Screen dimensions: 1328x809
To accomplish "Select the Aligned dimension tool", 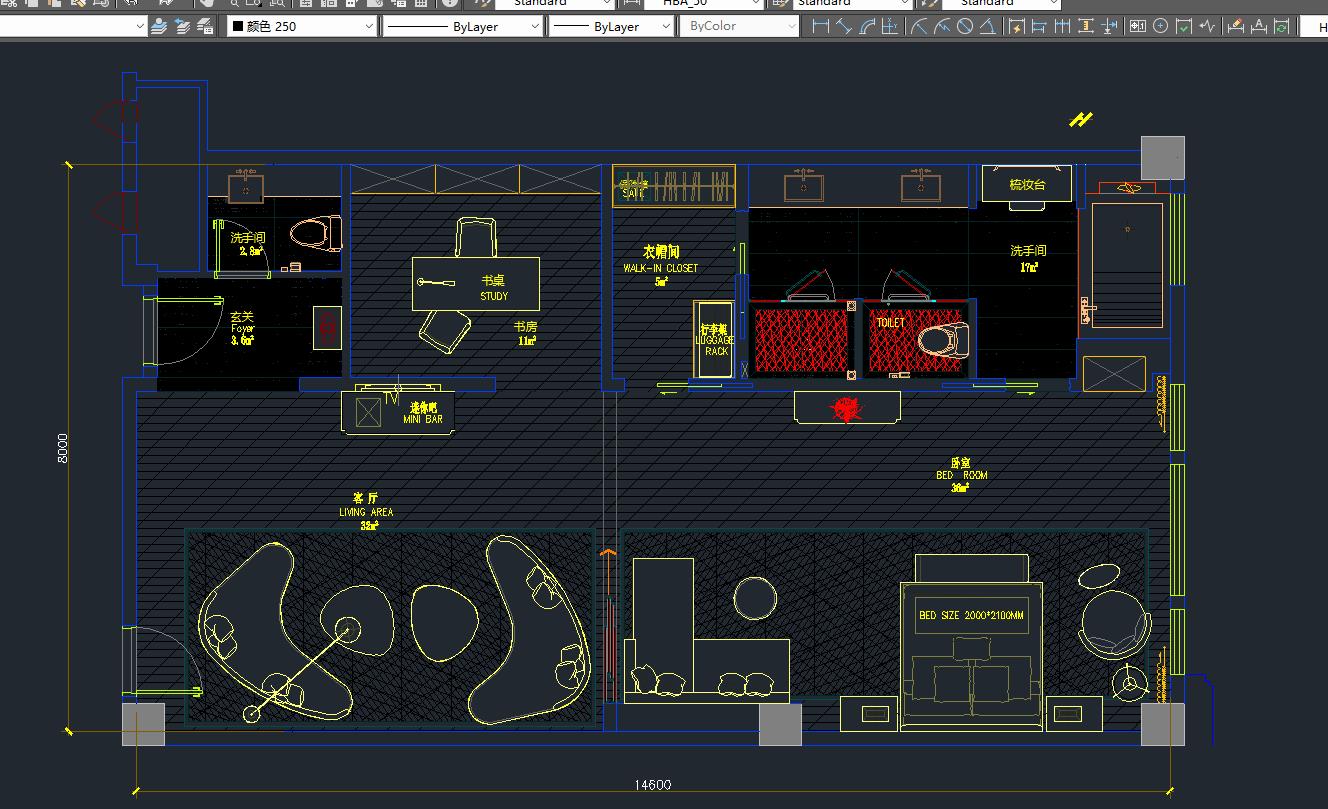I will (844, 27).
